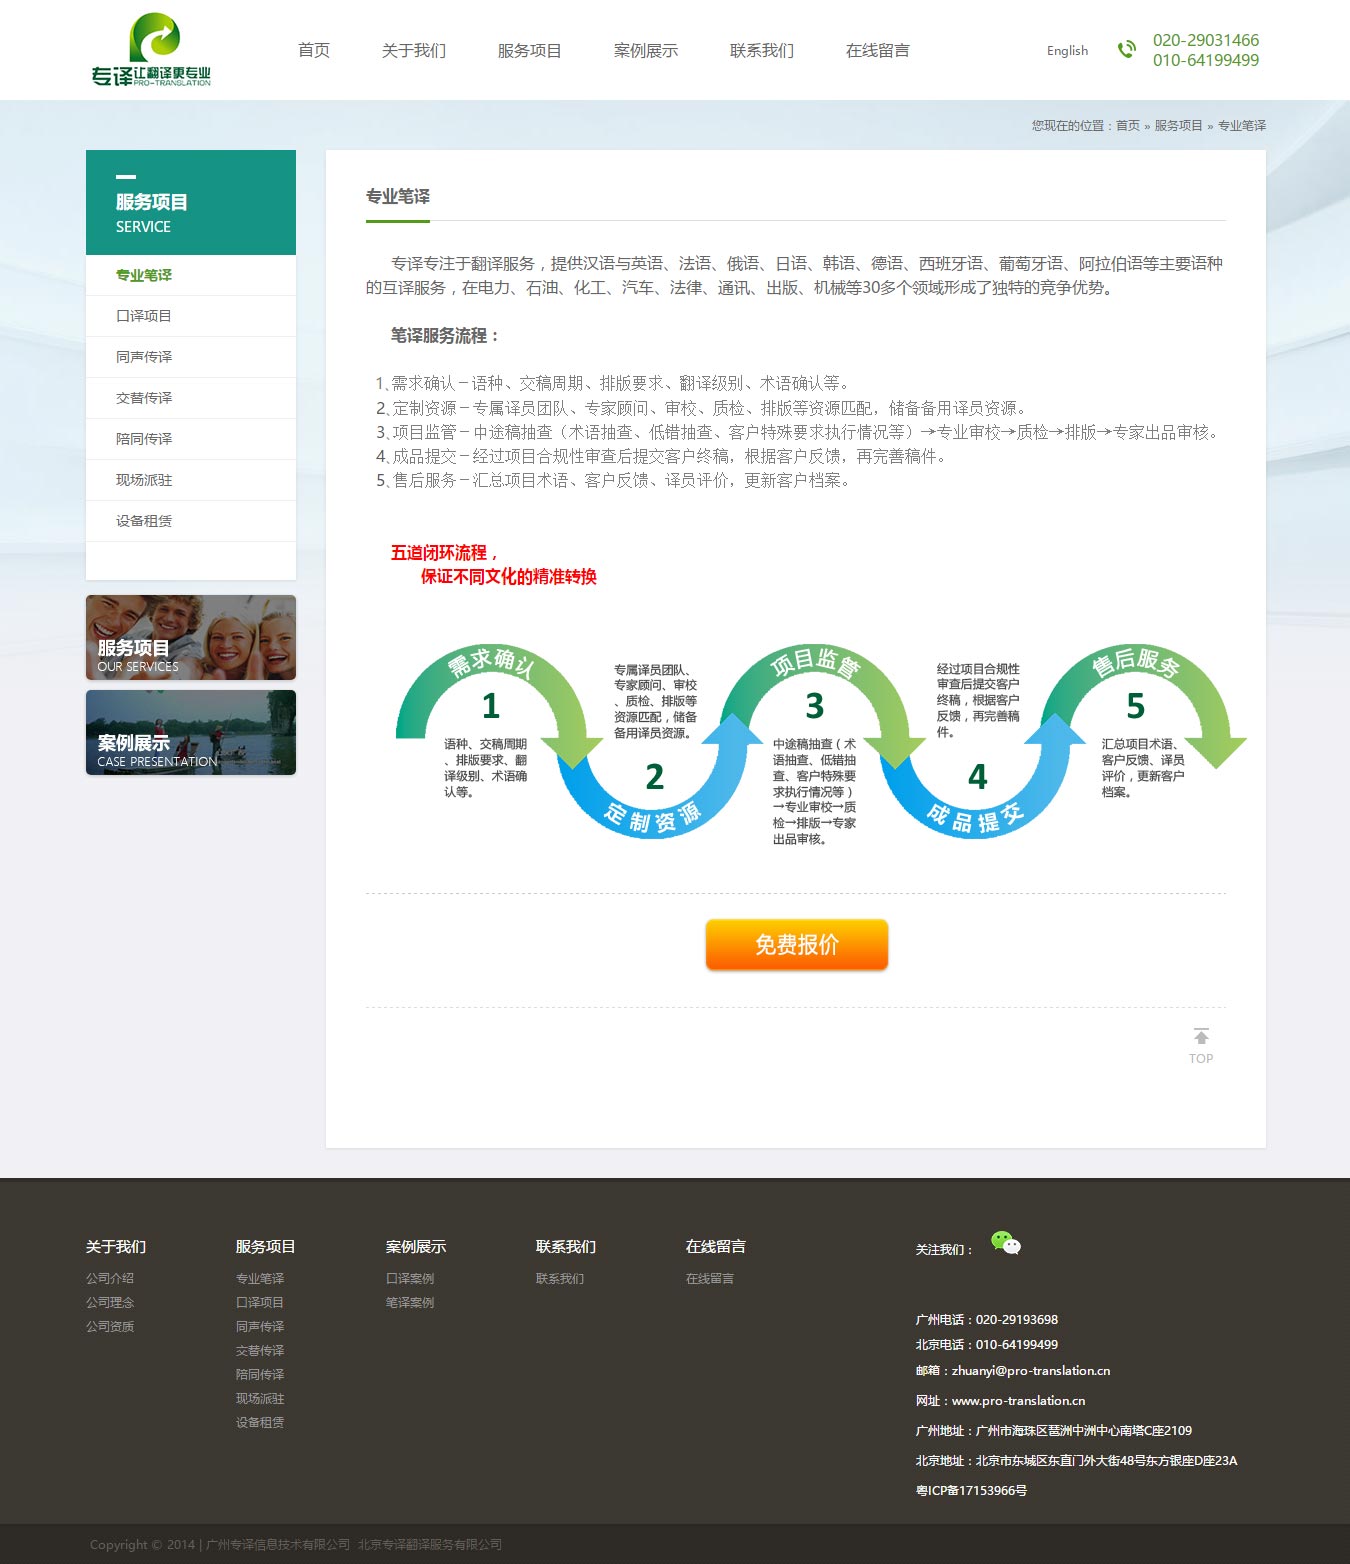The image size is (1350, 1564).
Task: Open 首页 in the top navigation
Action: tap(313, 50)
